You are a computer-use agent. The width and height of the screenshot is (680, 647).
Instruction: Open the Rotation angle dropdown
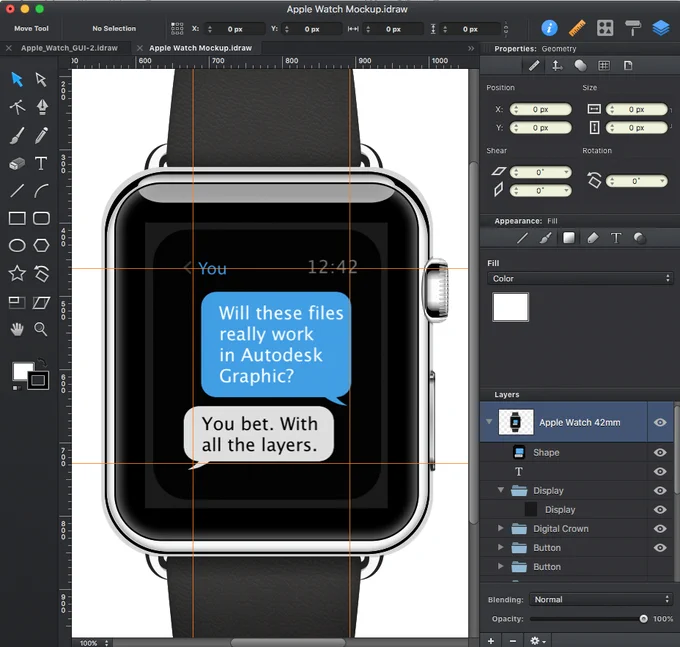[x=663, y=181]
